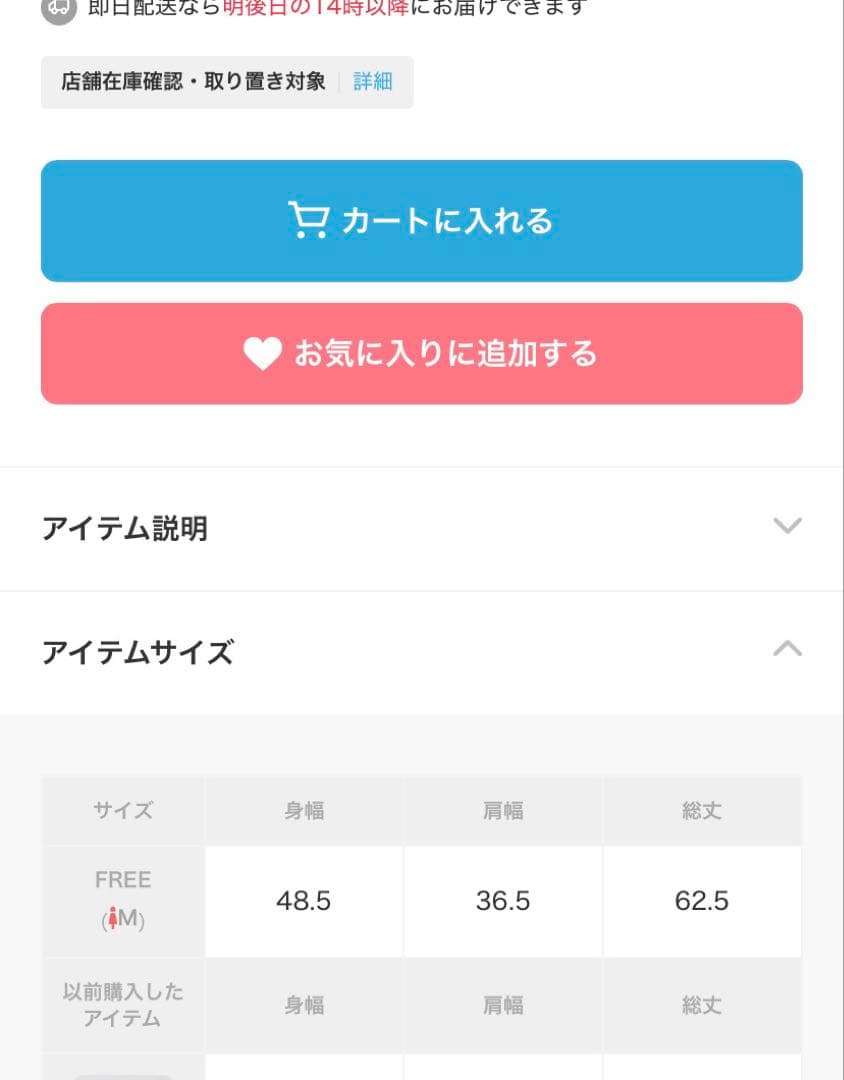
Task: Expand the アイテム説明 section chevron
Action: 787,526
